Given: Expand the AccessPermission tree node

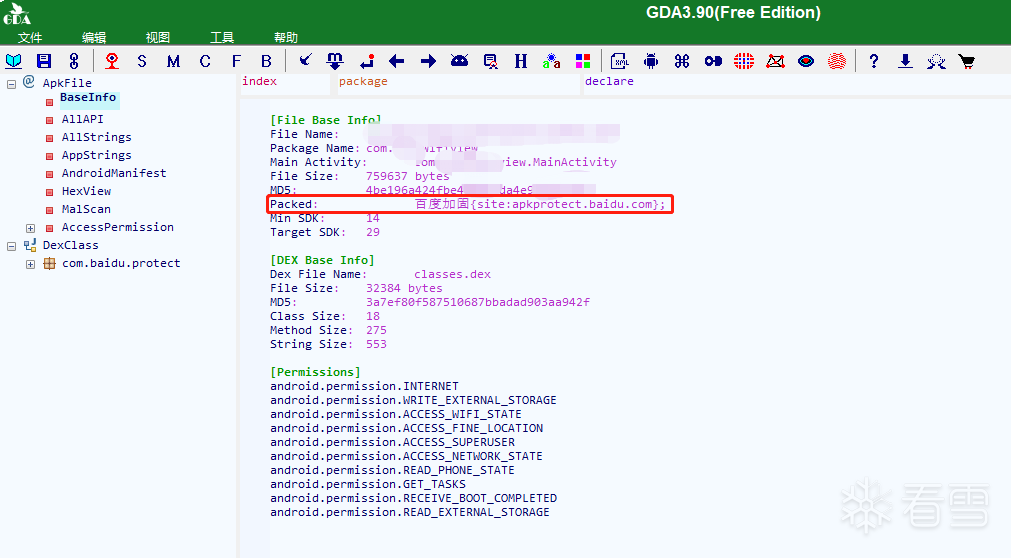Looking at the screenshot, I should point(30,228).
